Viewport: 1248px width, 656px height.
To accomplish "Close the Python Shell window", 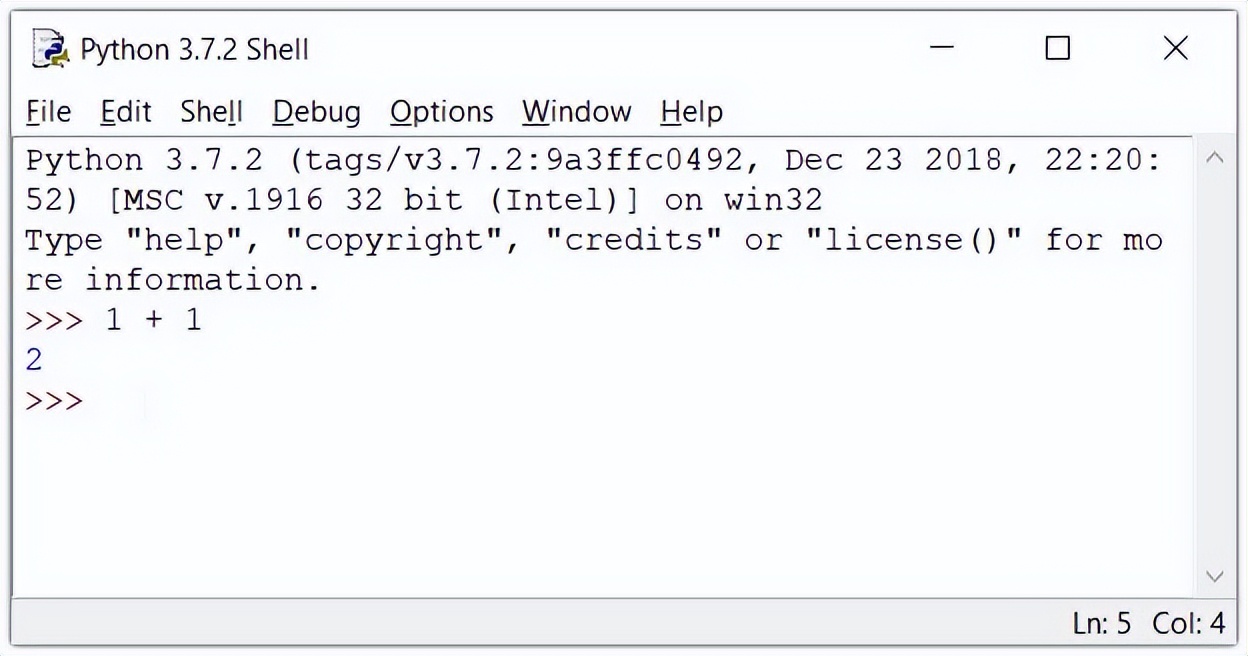I will click(1176, 48).
